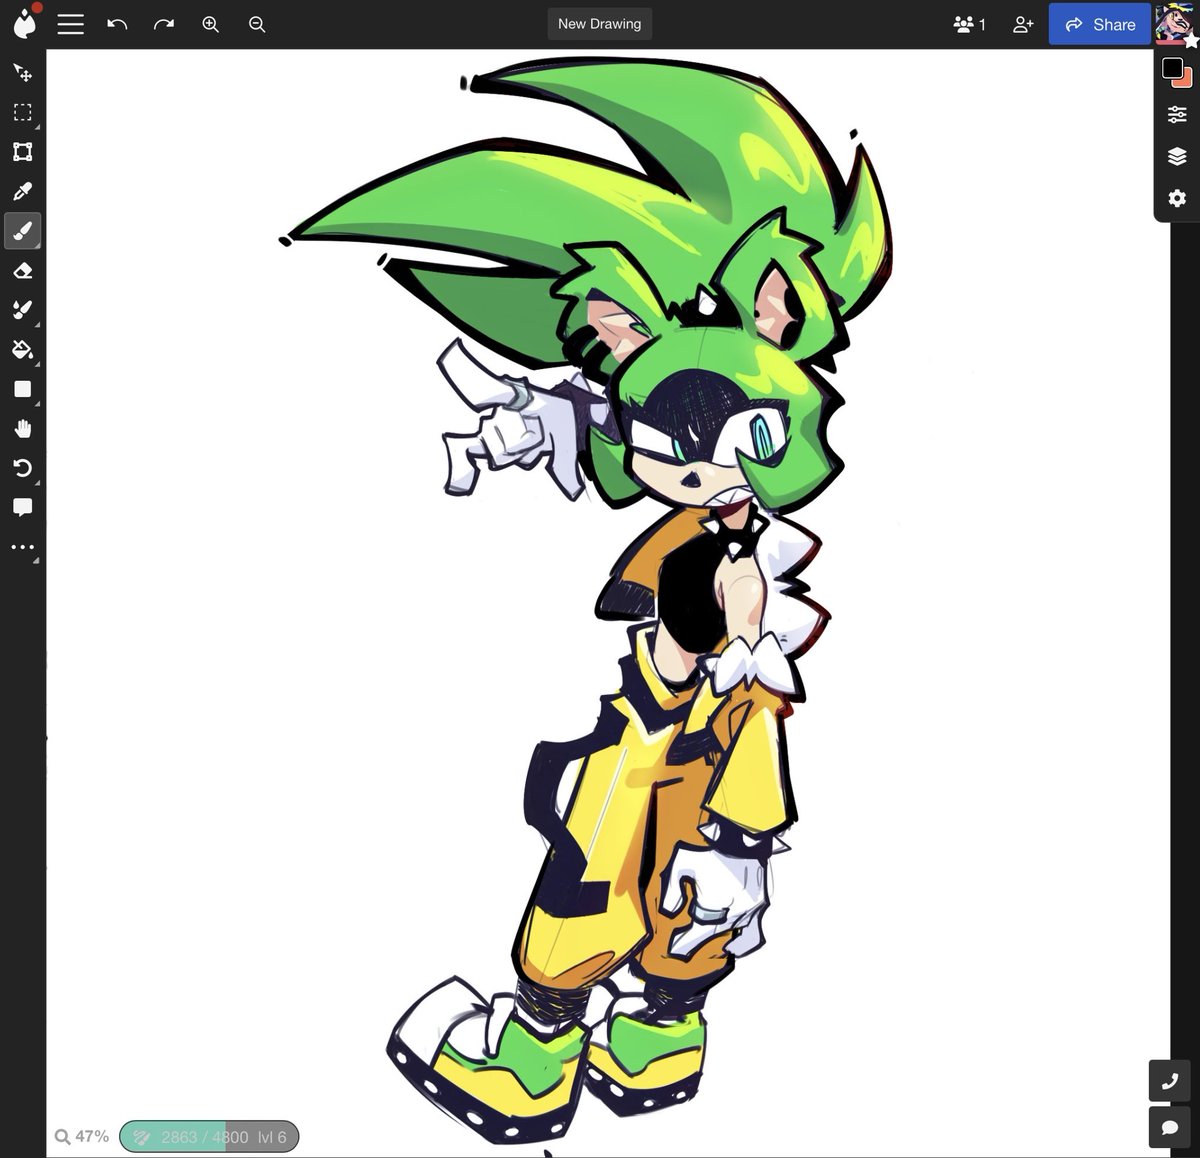Viewport: 1200px width, 1158px height.
Task: Select the Eyedropper tool
Action: [22, 191]
